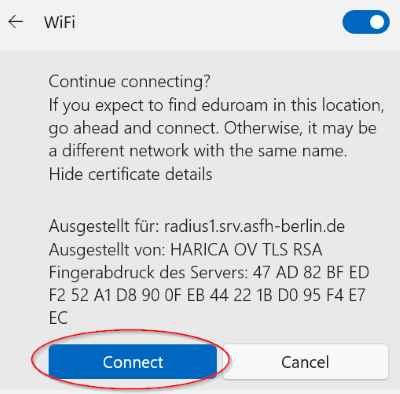Click 'go ahead and connect' sentence line

[x=213, y=128]
